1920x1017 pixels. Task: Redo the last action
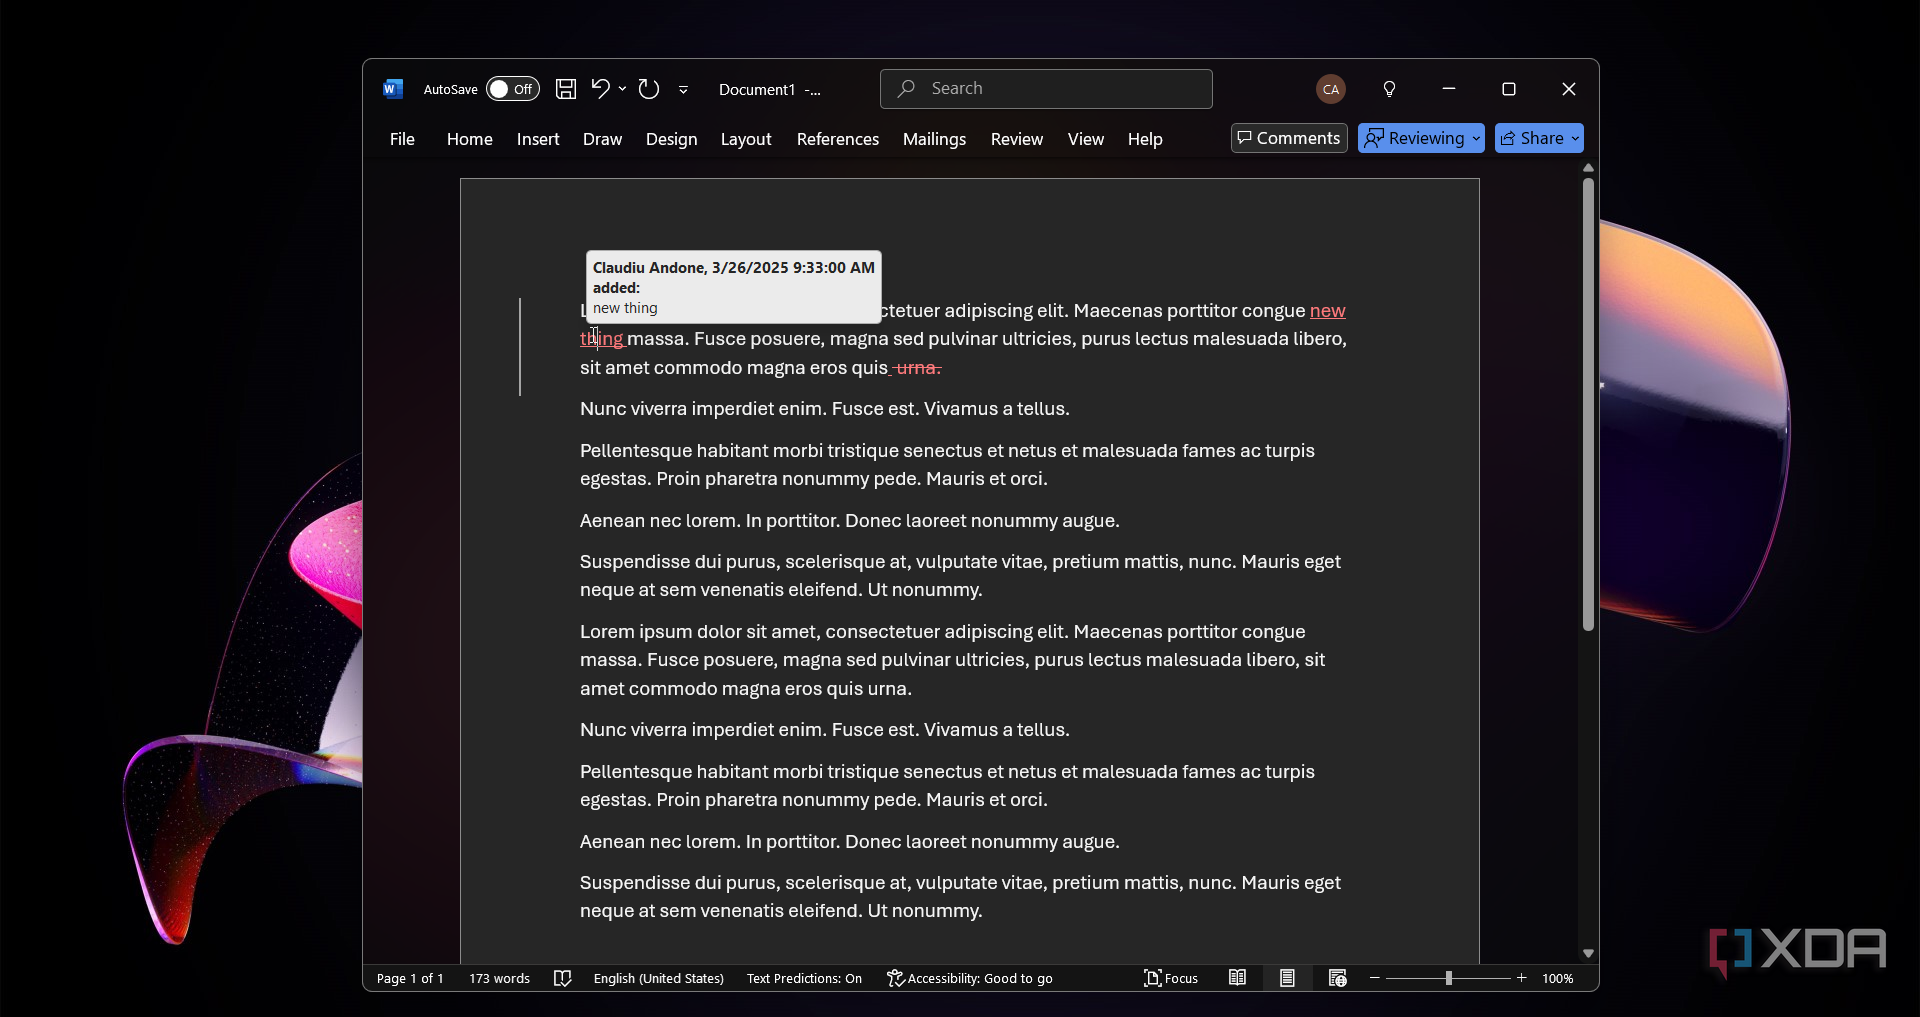pyautogui.click(x=649, y=89)
